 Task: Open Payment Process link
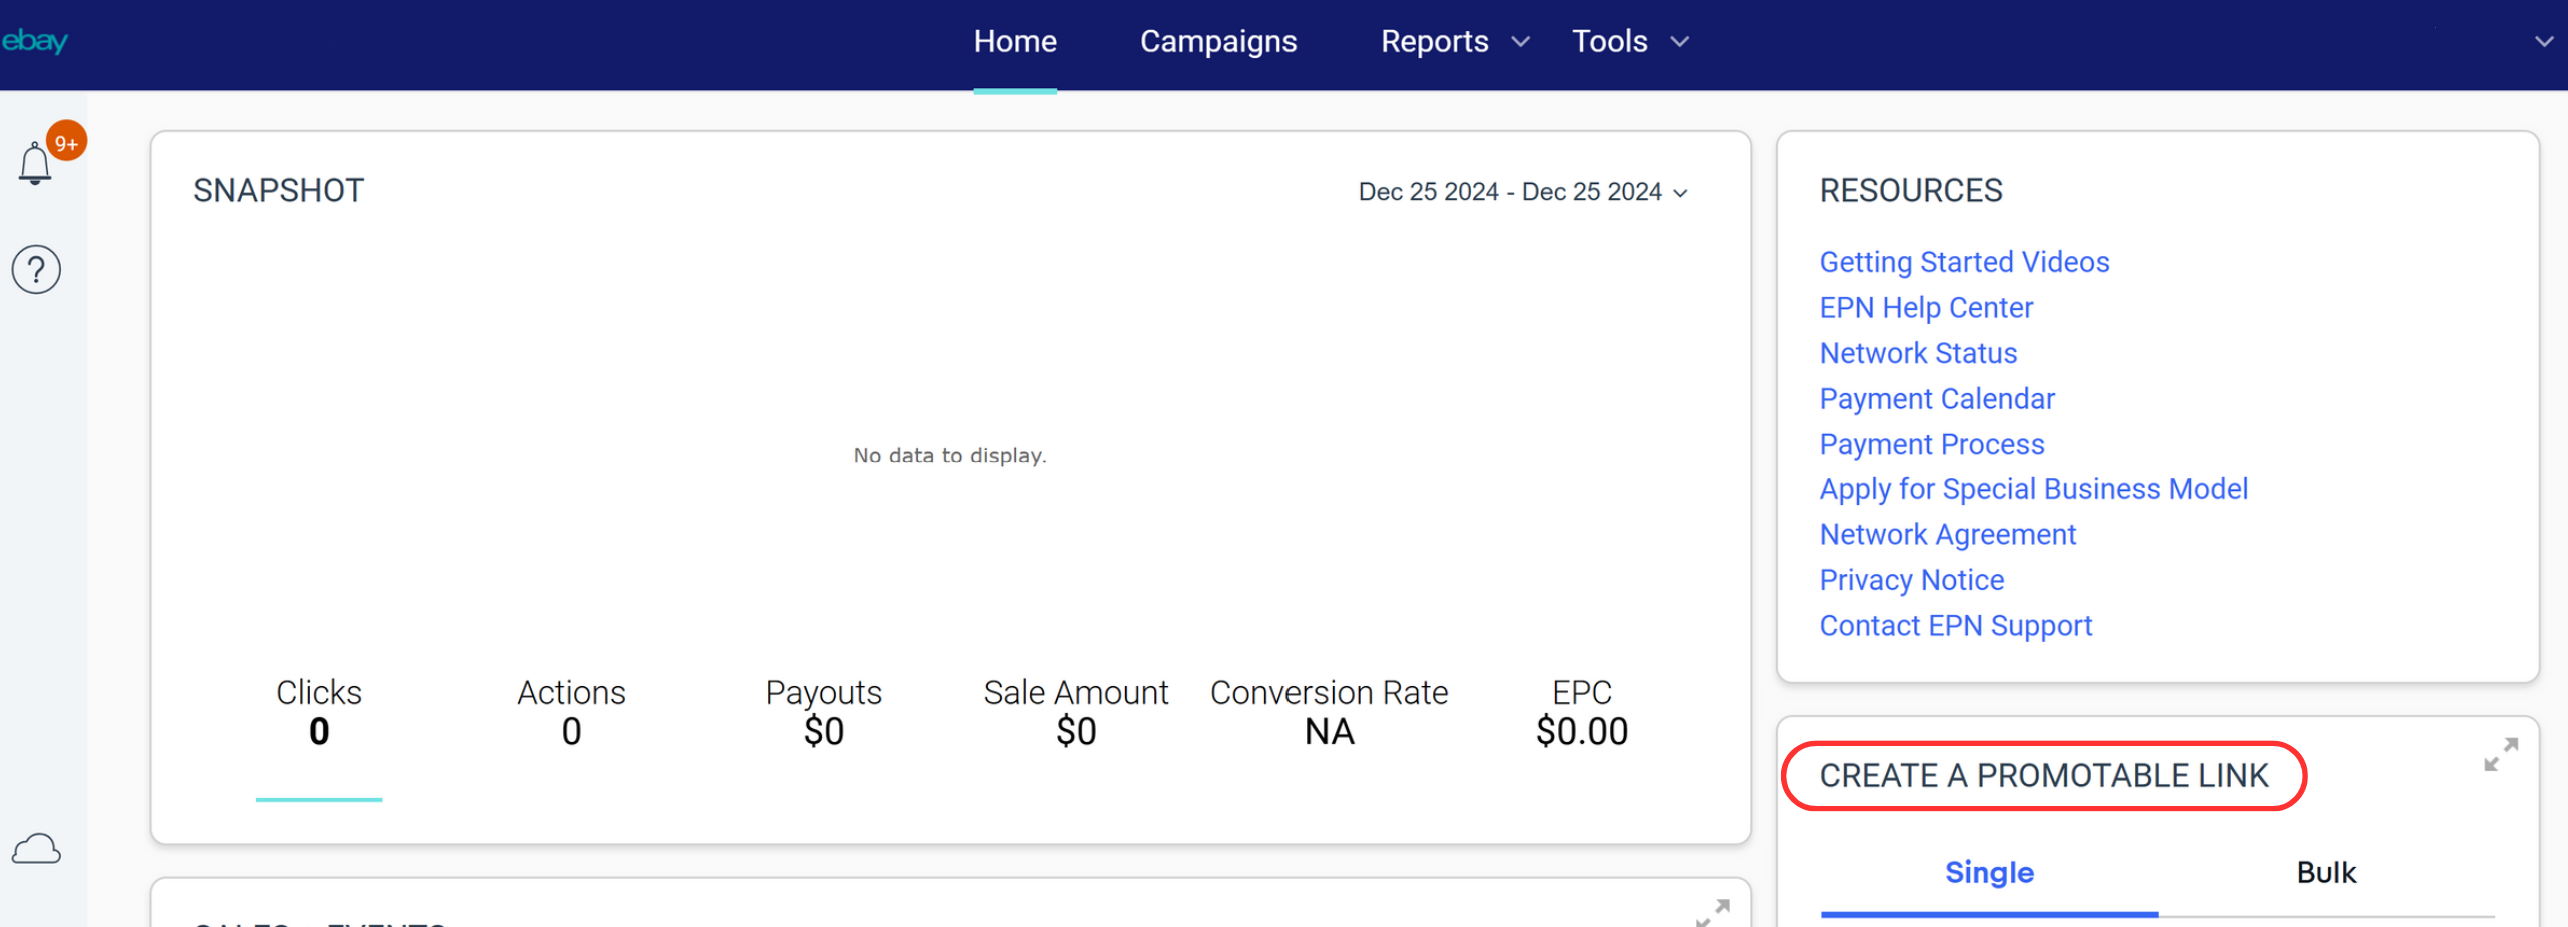tap(1932, 444)
